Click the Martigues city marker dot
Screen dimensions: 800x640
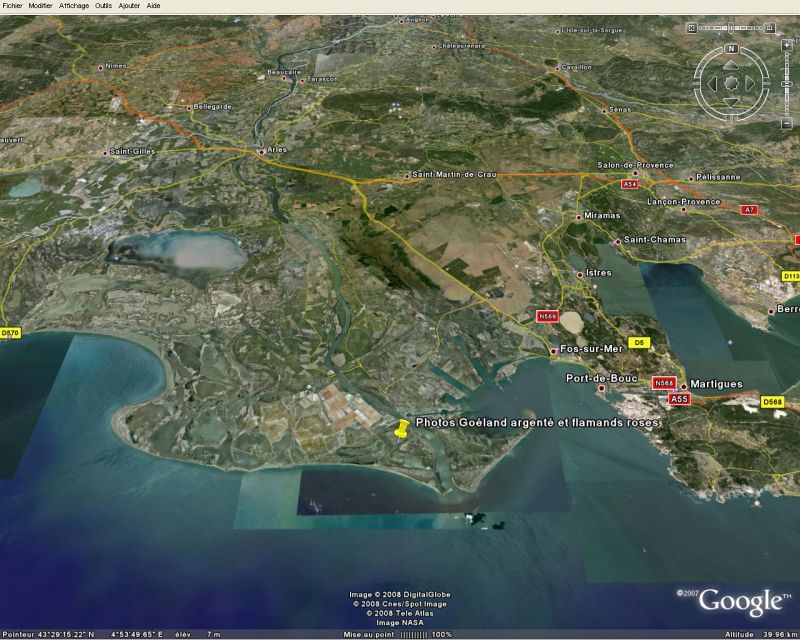(x=684, y=387)
